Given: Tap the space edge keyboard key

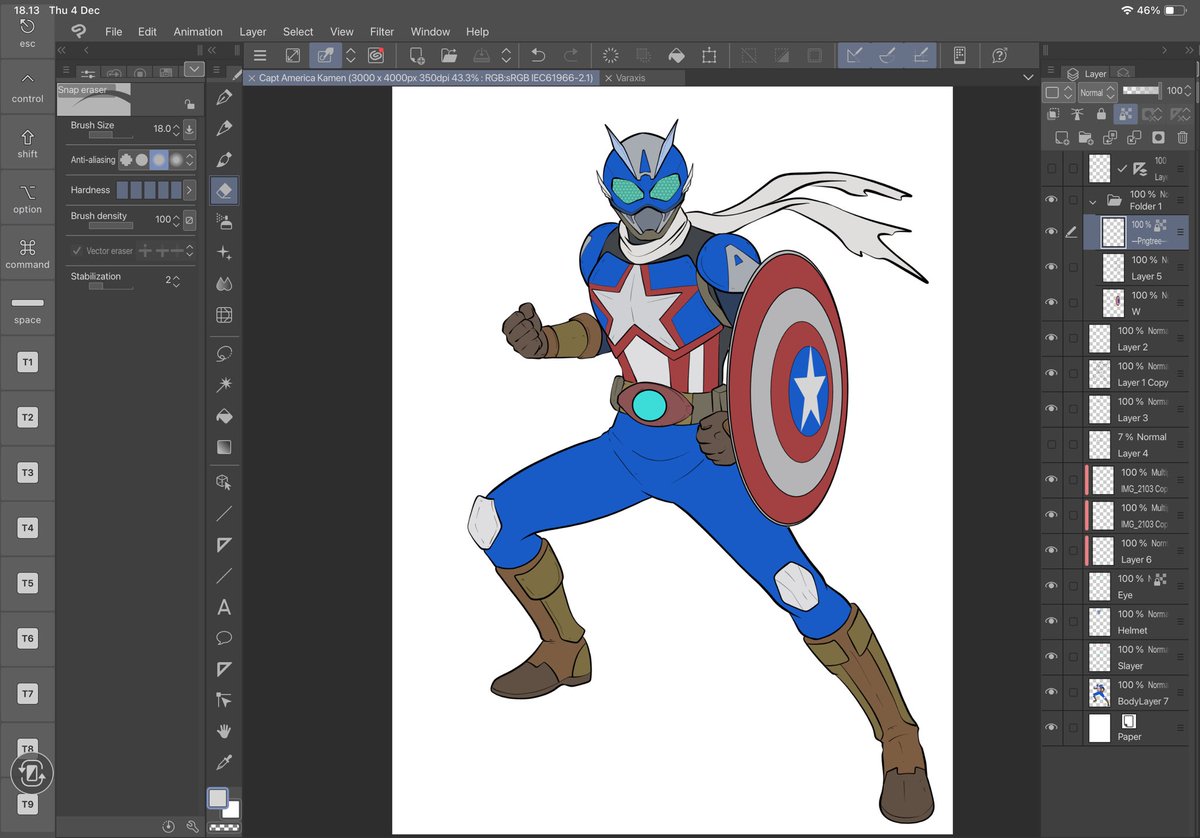Looking at the screenshot, I should click(x=27, y=309).
